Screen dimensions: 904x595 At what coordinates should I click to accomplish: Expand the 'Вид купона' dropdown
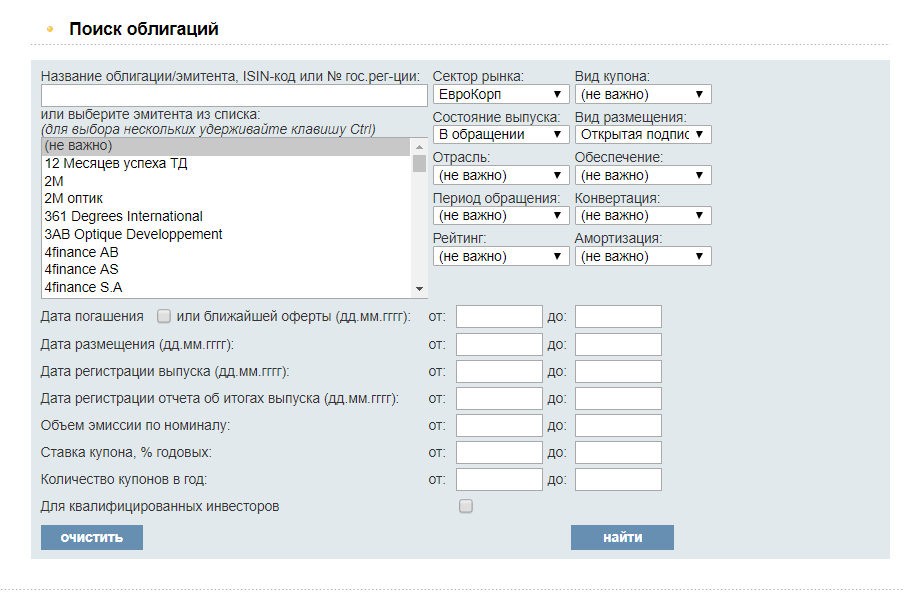(643, 94)
